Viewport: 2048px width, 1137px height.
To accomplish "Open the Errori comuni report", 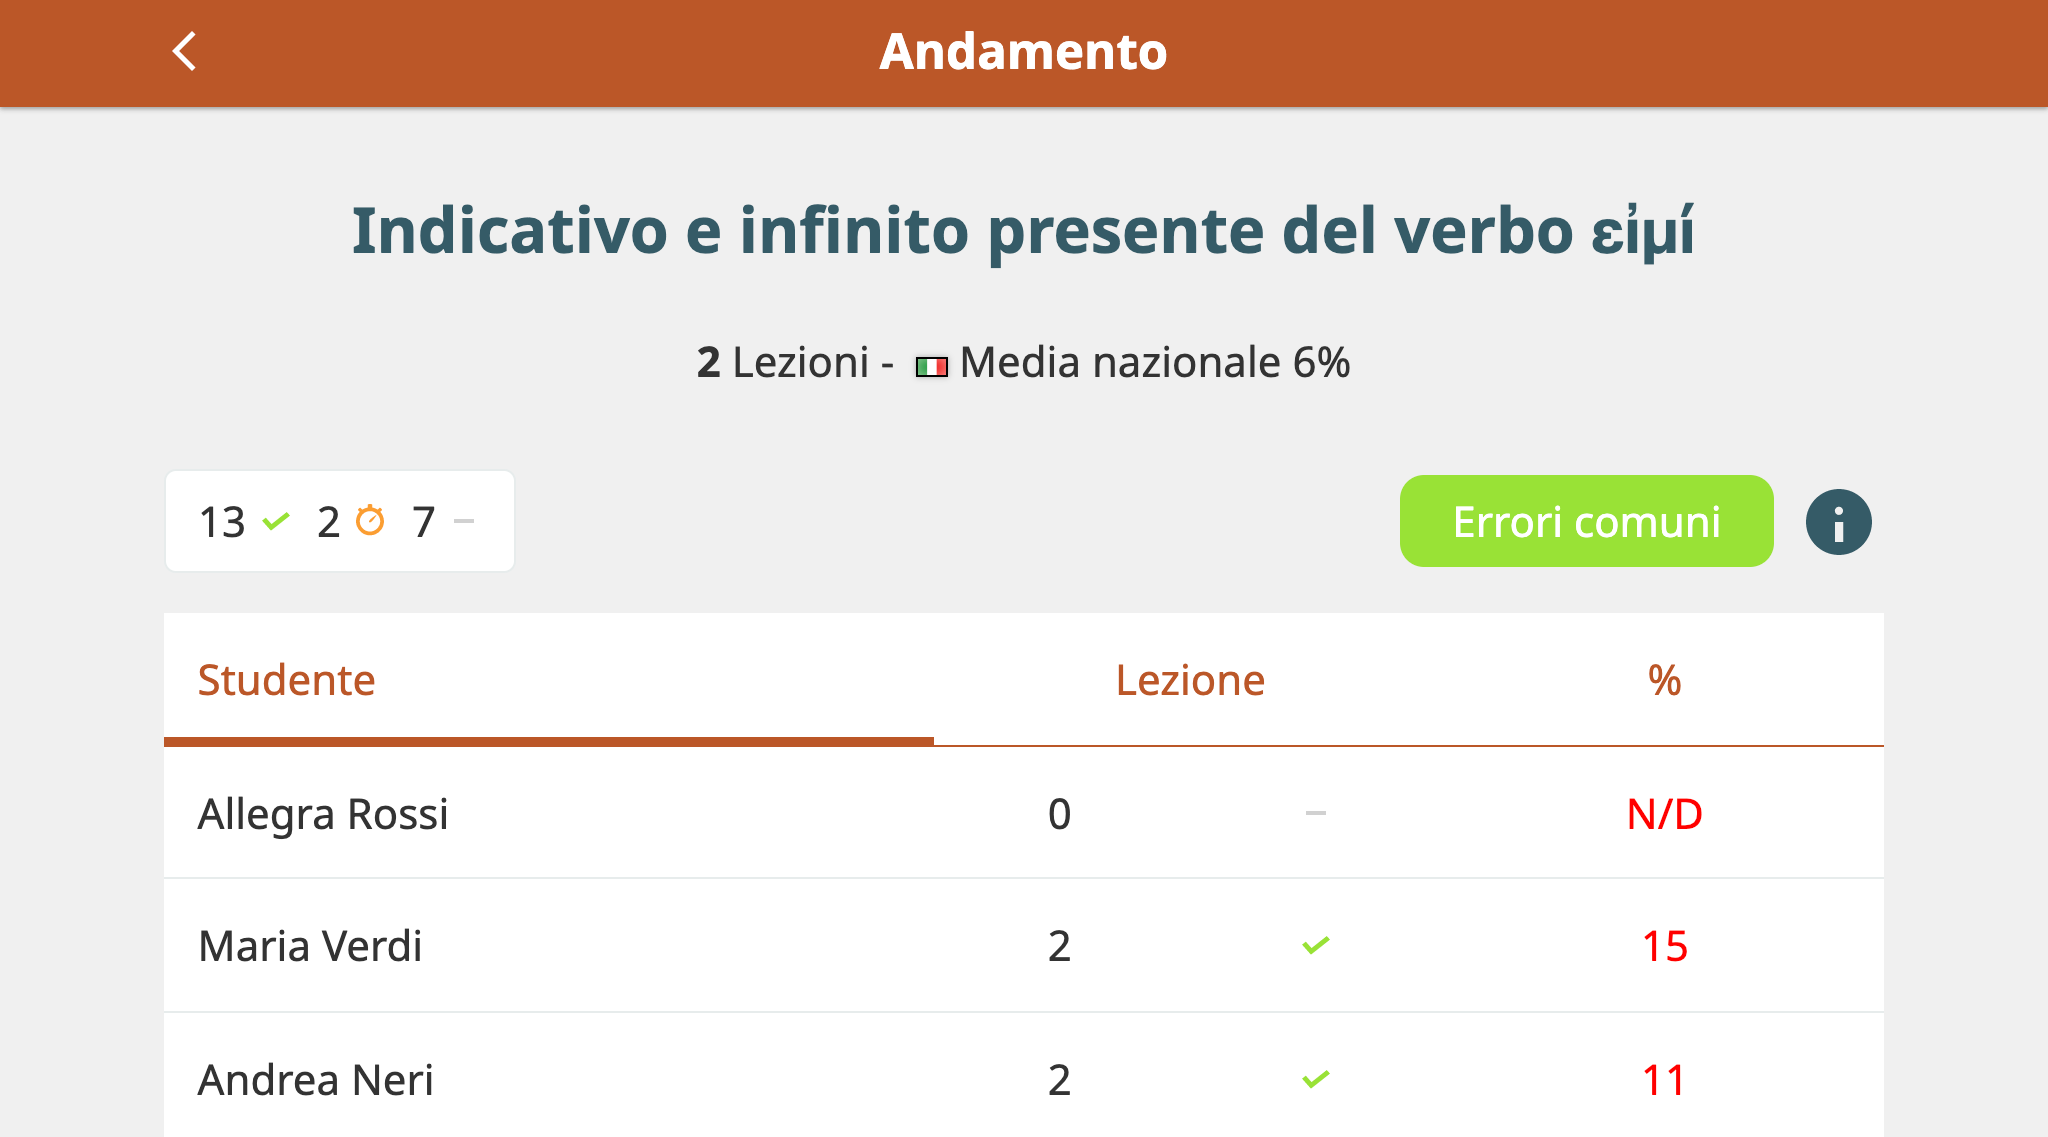I will tap(1586, 521).
